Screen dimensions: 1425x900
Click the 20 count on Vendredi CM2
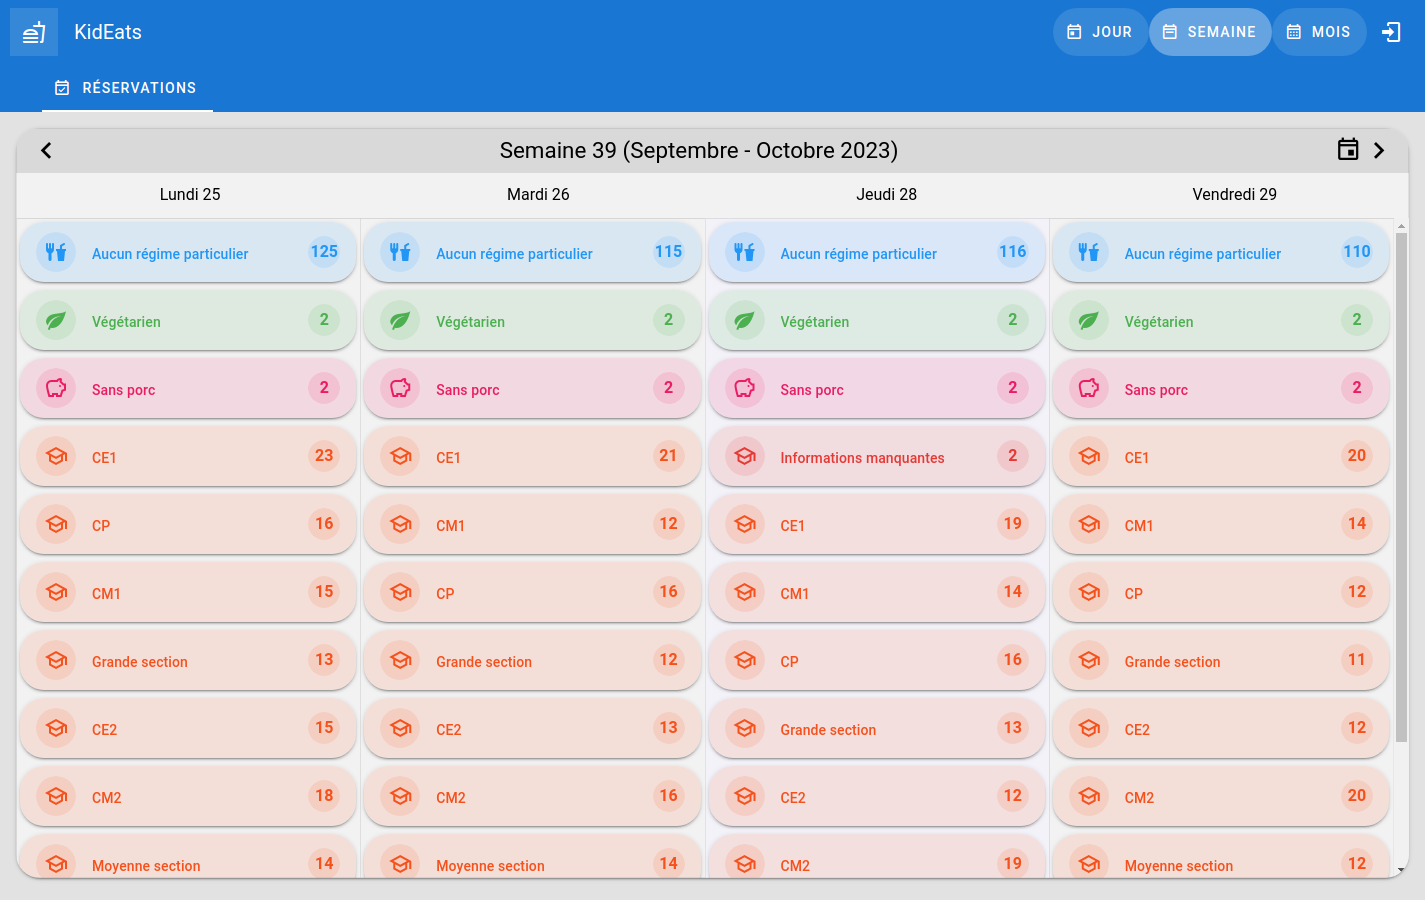pyautogui.click(x=1357, y=796)
